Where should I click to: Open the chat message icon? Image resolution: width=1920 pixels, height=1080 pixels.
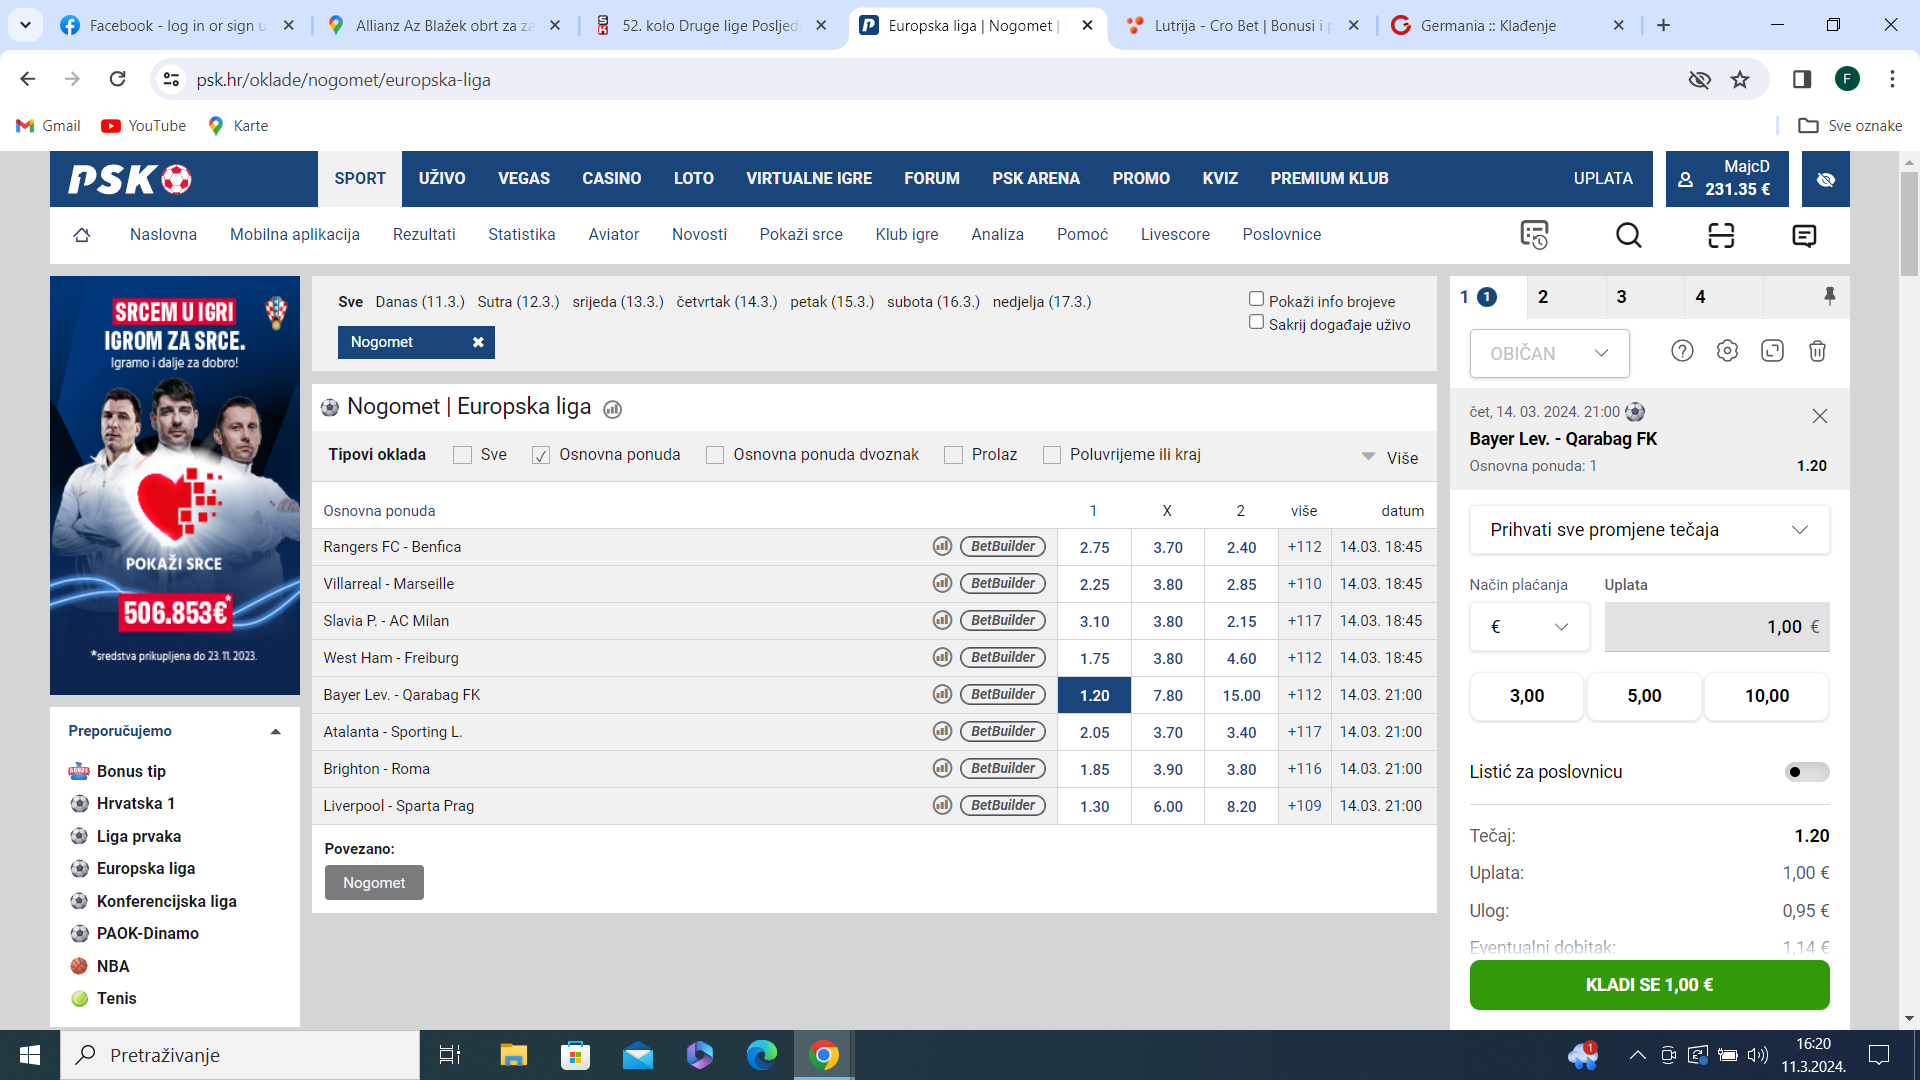1804,235
